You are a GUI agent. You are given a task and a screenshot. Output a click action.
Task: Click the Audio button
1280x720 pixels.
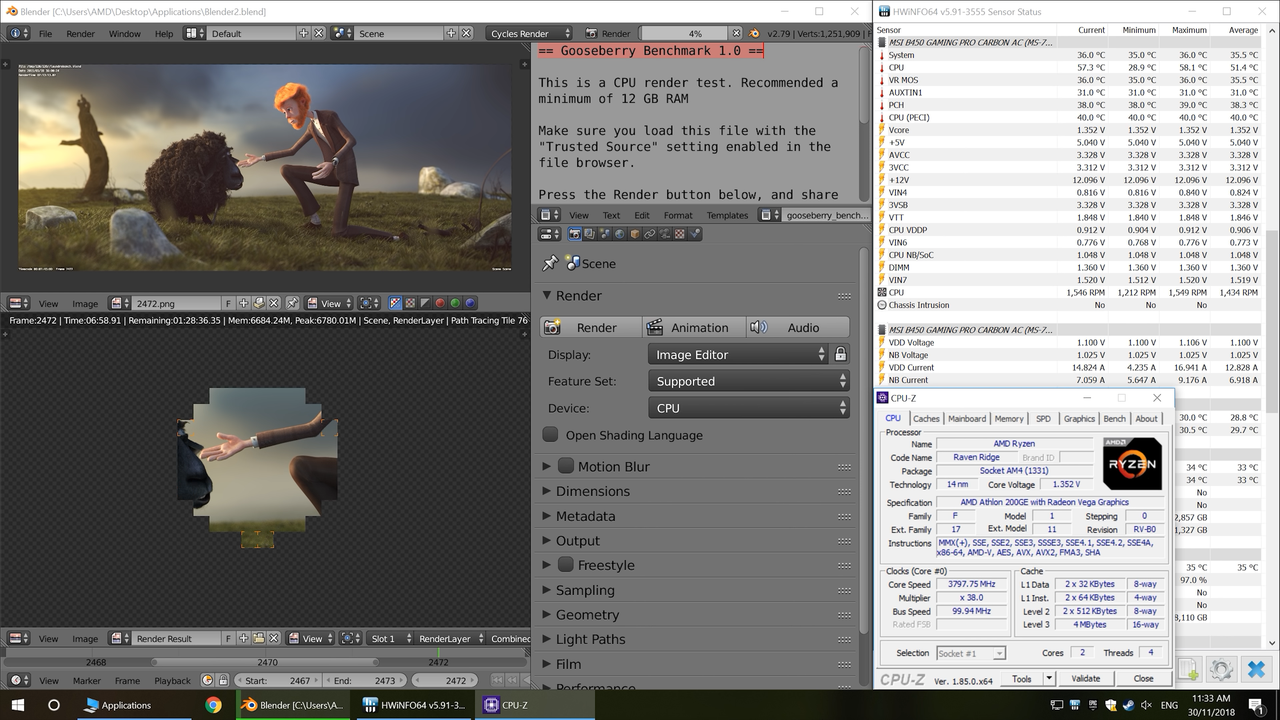pyautogui.click(x=796, y=327)
